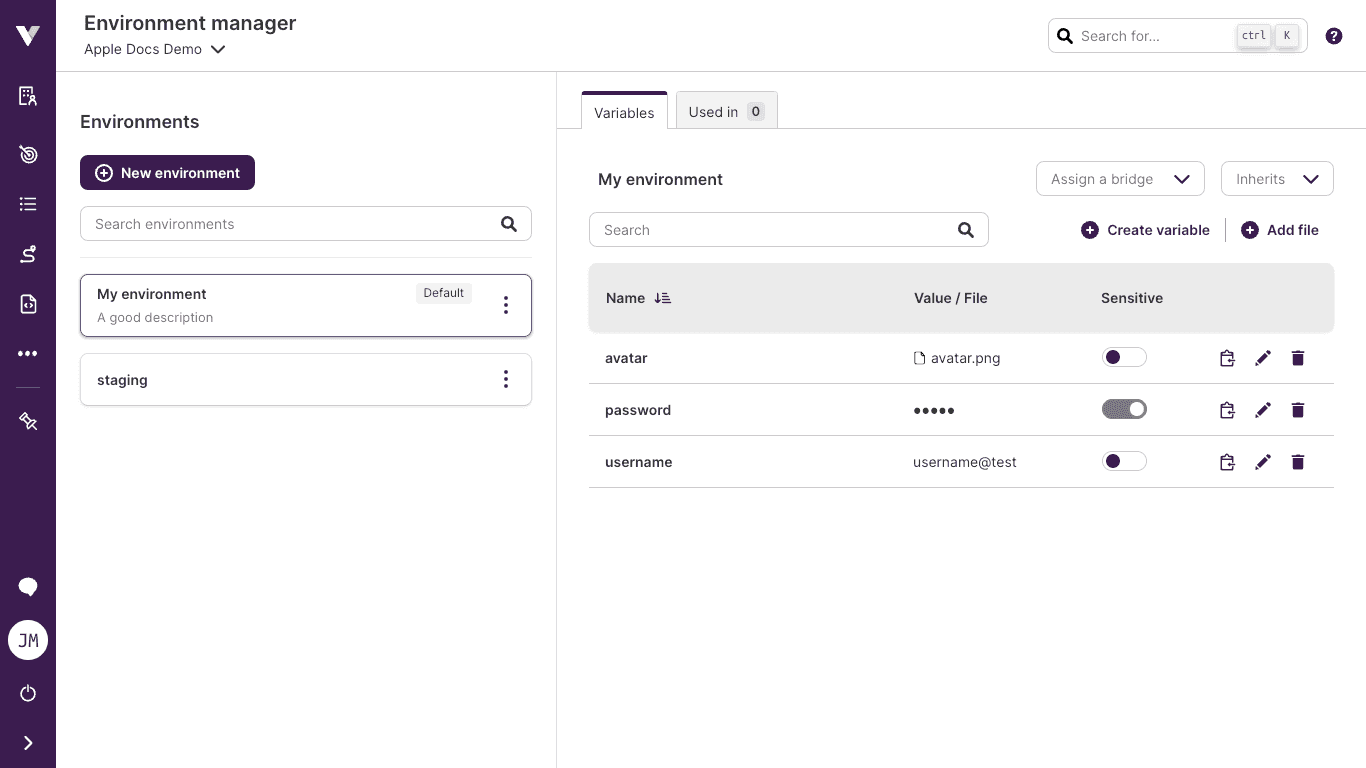Copy the password variable to clipboard
The width and height of the screenshot is (1366, 768).
1227,410
